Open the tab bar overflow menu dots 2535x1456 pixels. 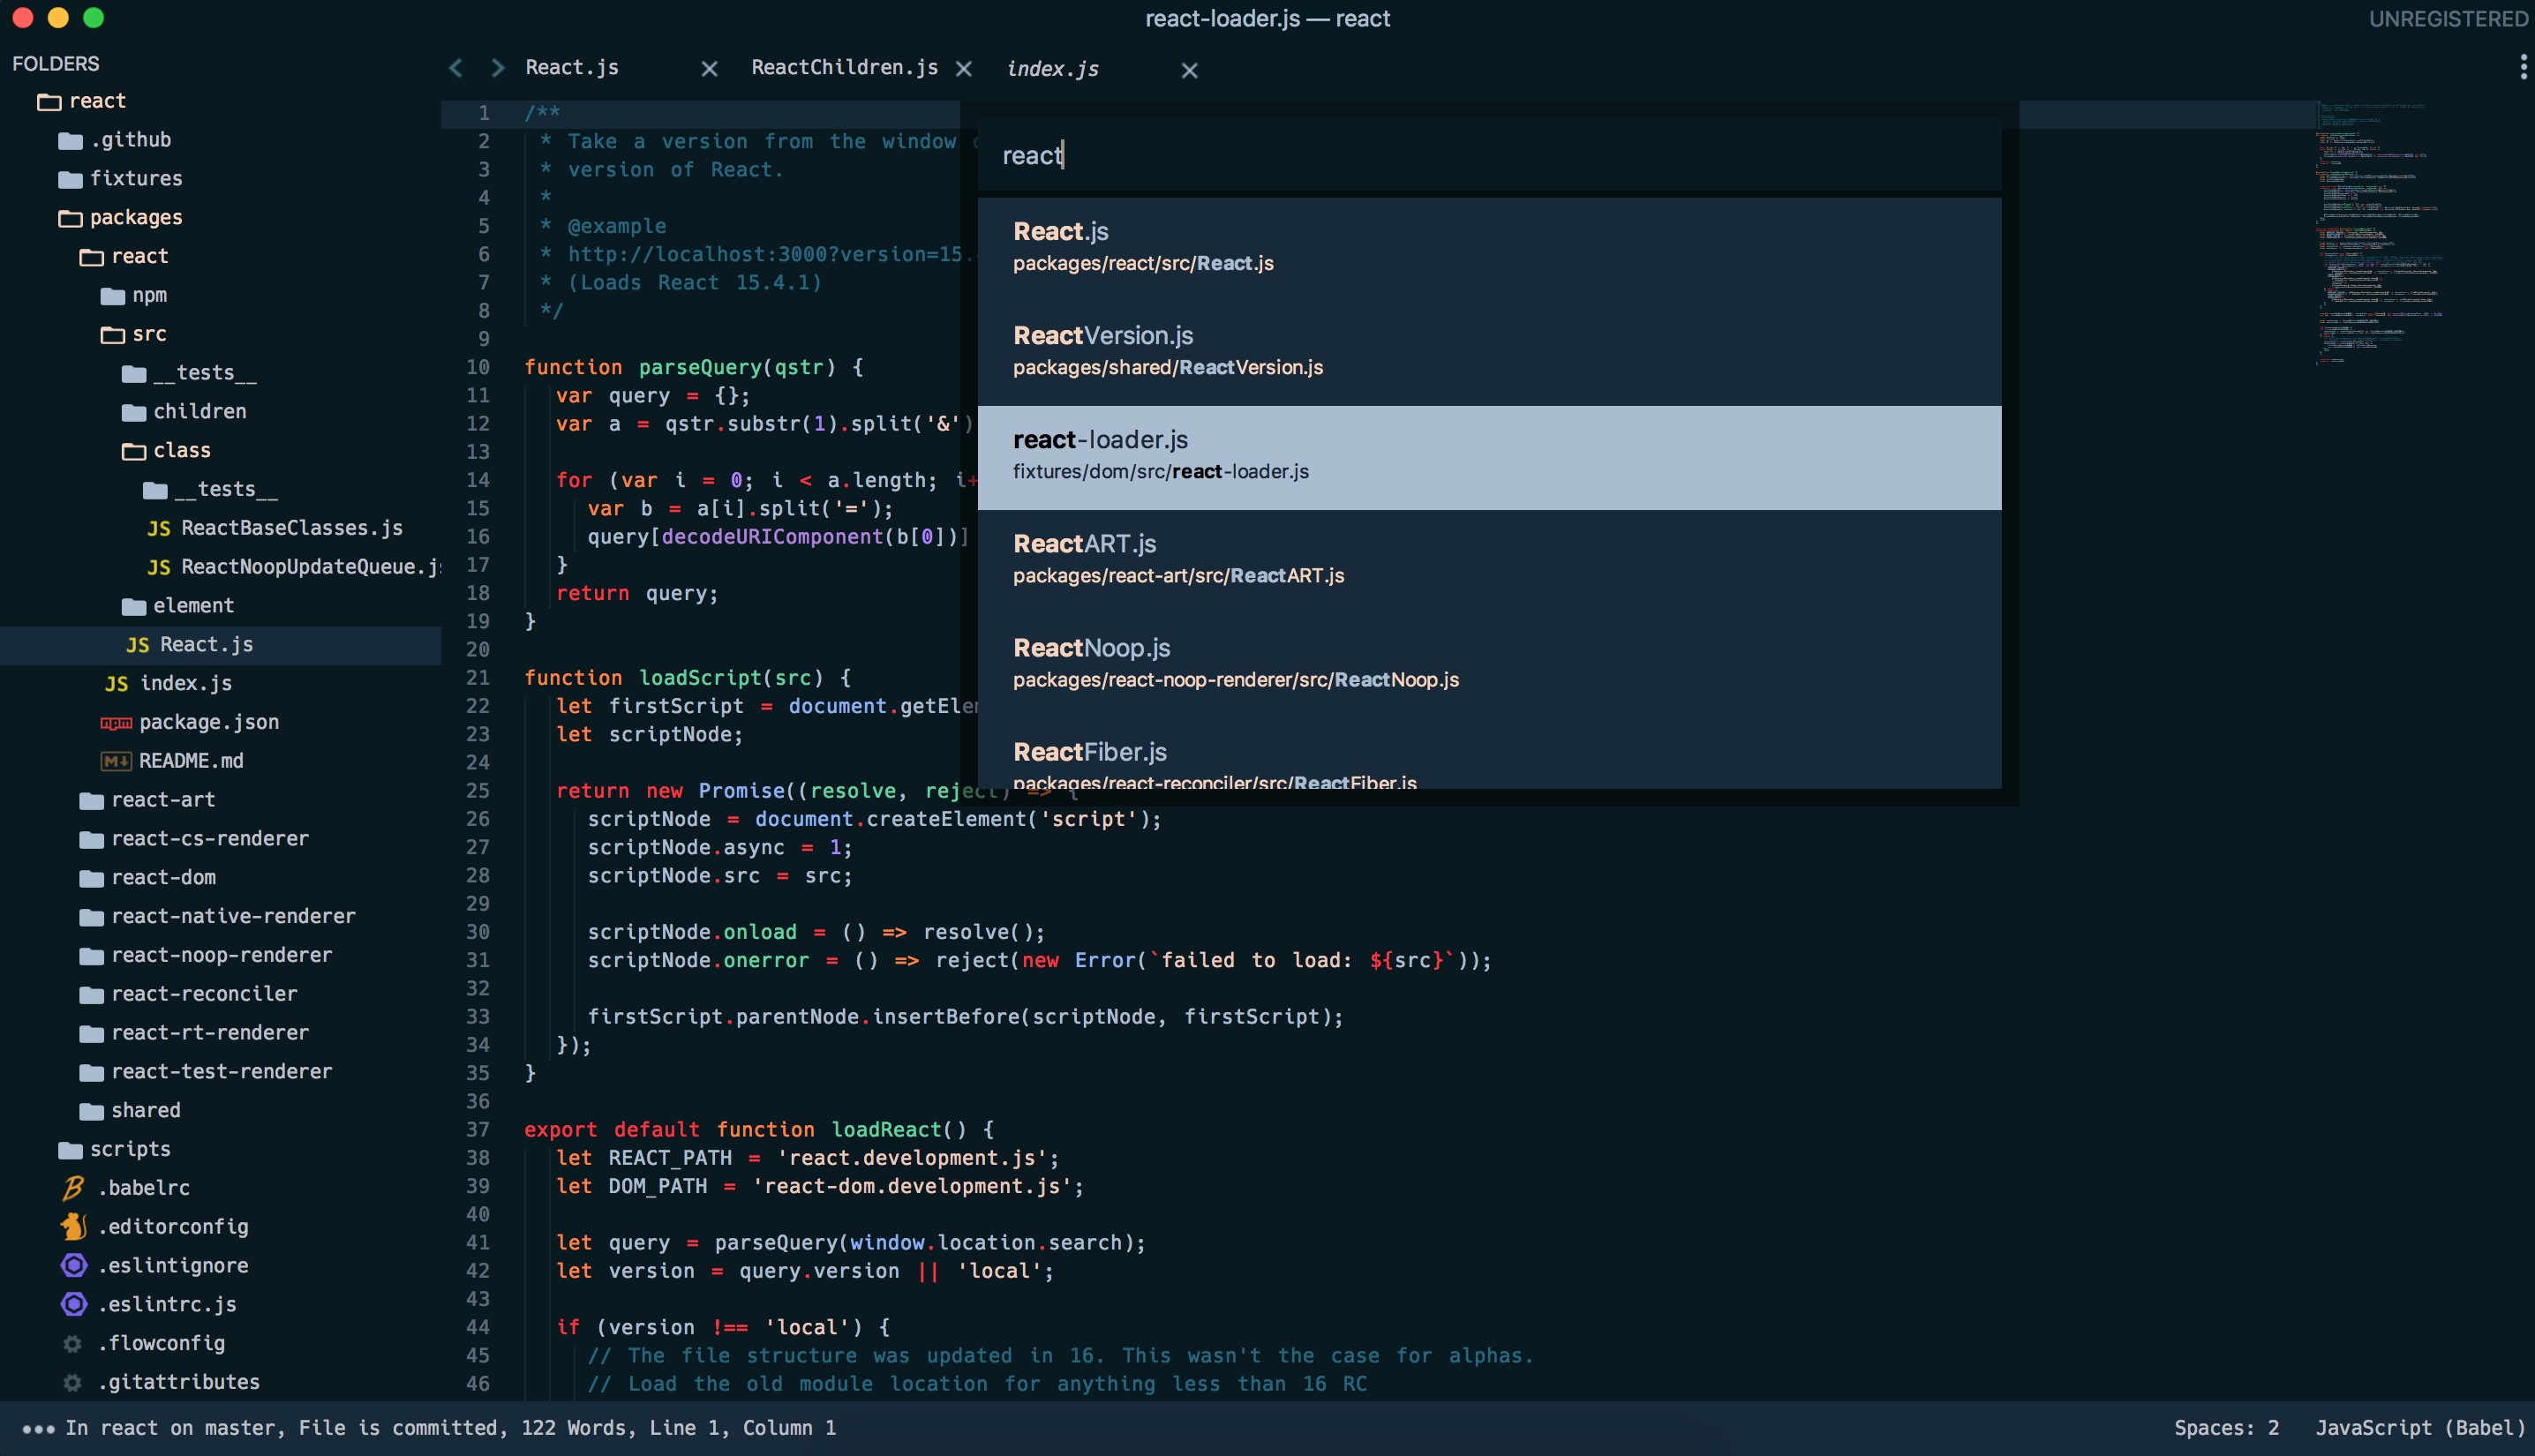[2523, 67]
